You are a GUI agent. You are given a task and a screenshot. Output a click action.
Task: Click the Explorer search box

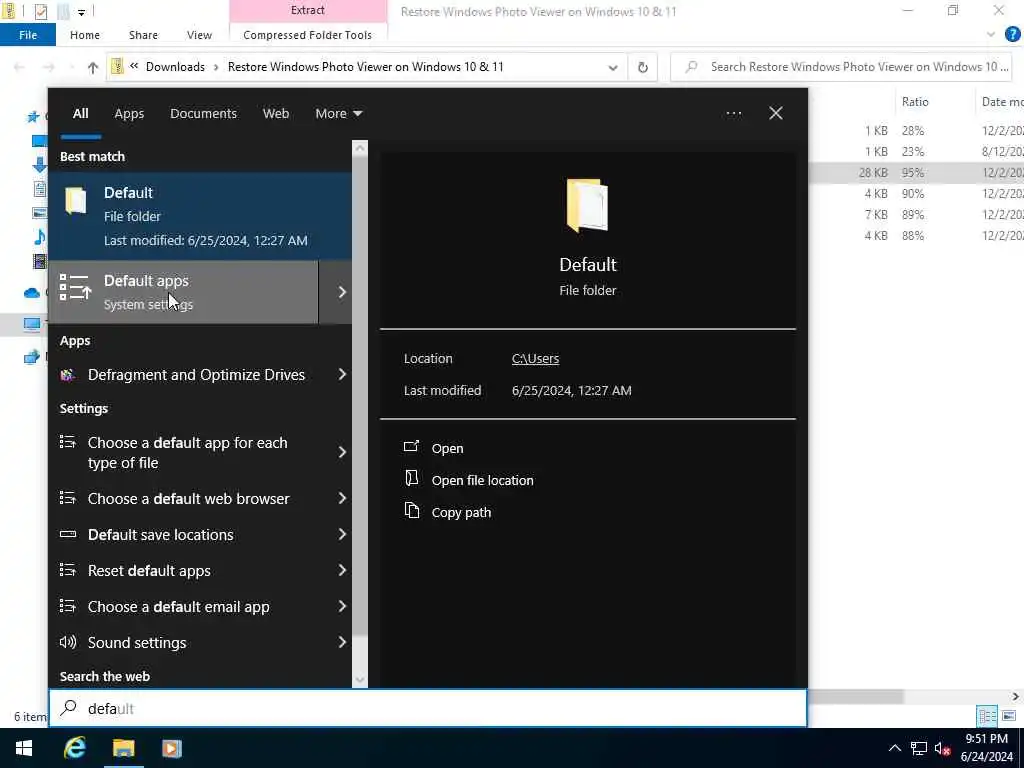click(x=842, y=67)
